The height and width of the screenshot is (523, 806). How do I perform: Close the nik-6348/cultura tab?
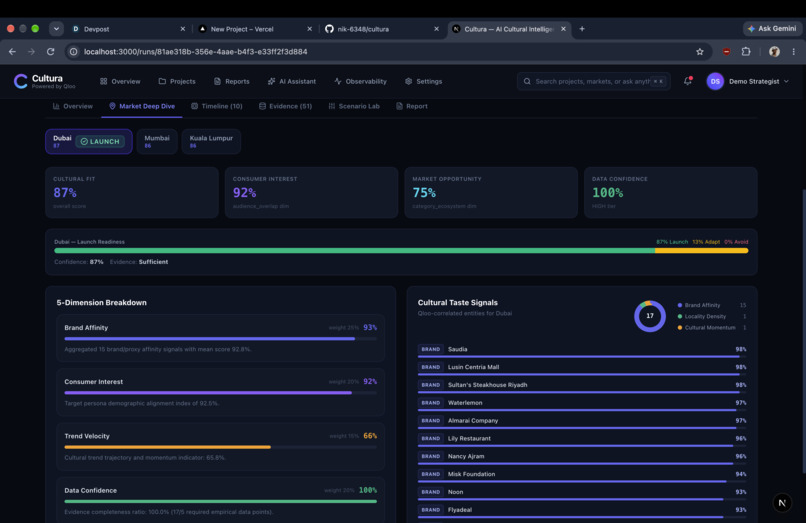coord(436,29)
